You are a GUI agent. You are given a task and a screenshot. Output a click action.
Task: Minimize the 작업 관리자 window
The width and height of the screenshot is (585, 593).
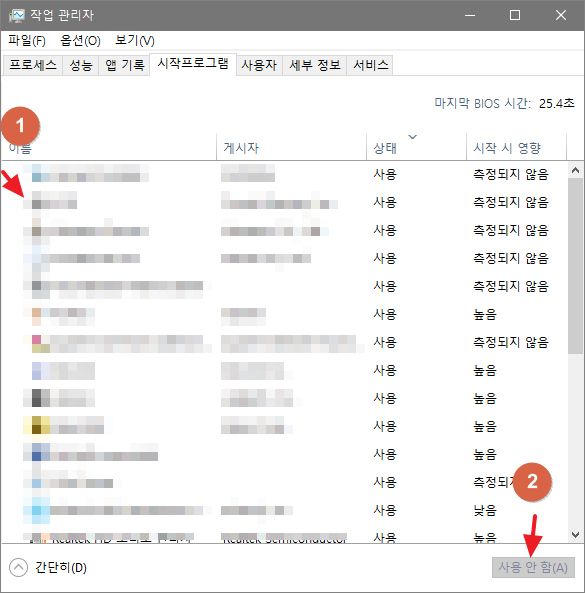coord(470,15)
